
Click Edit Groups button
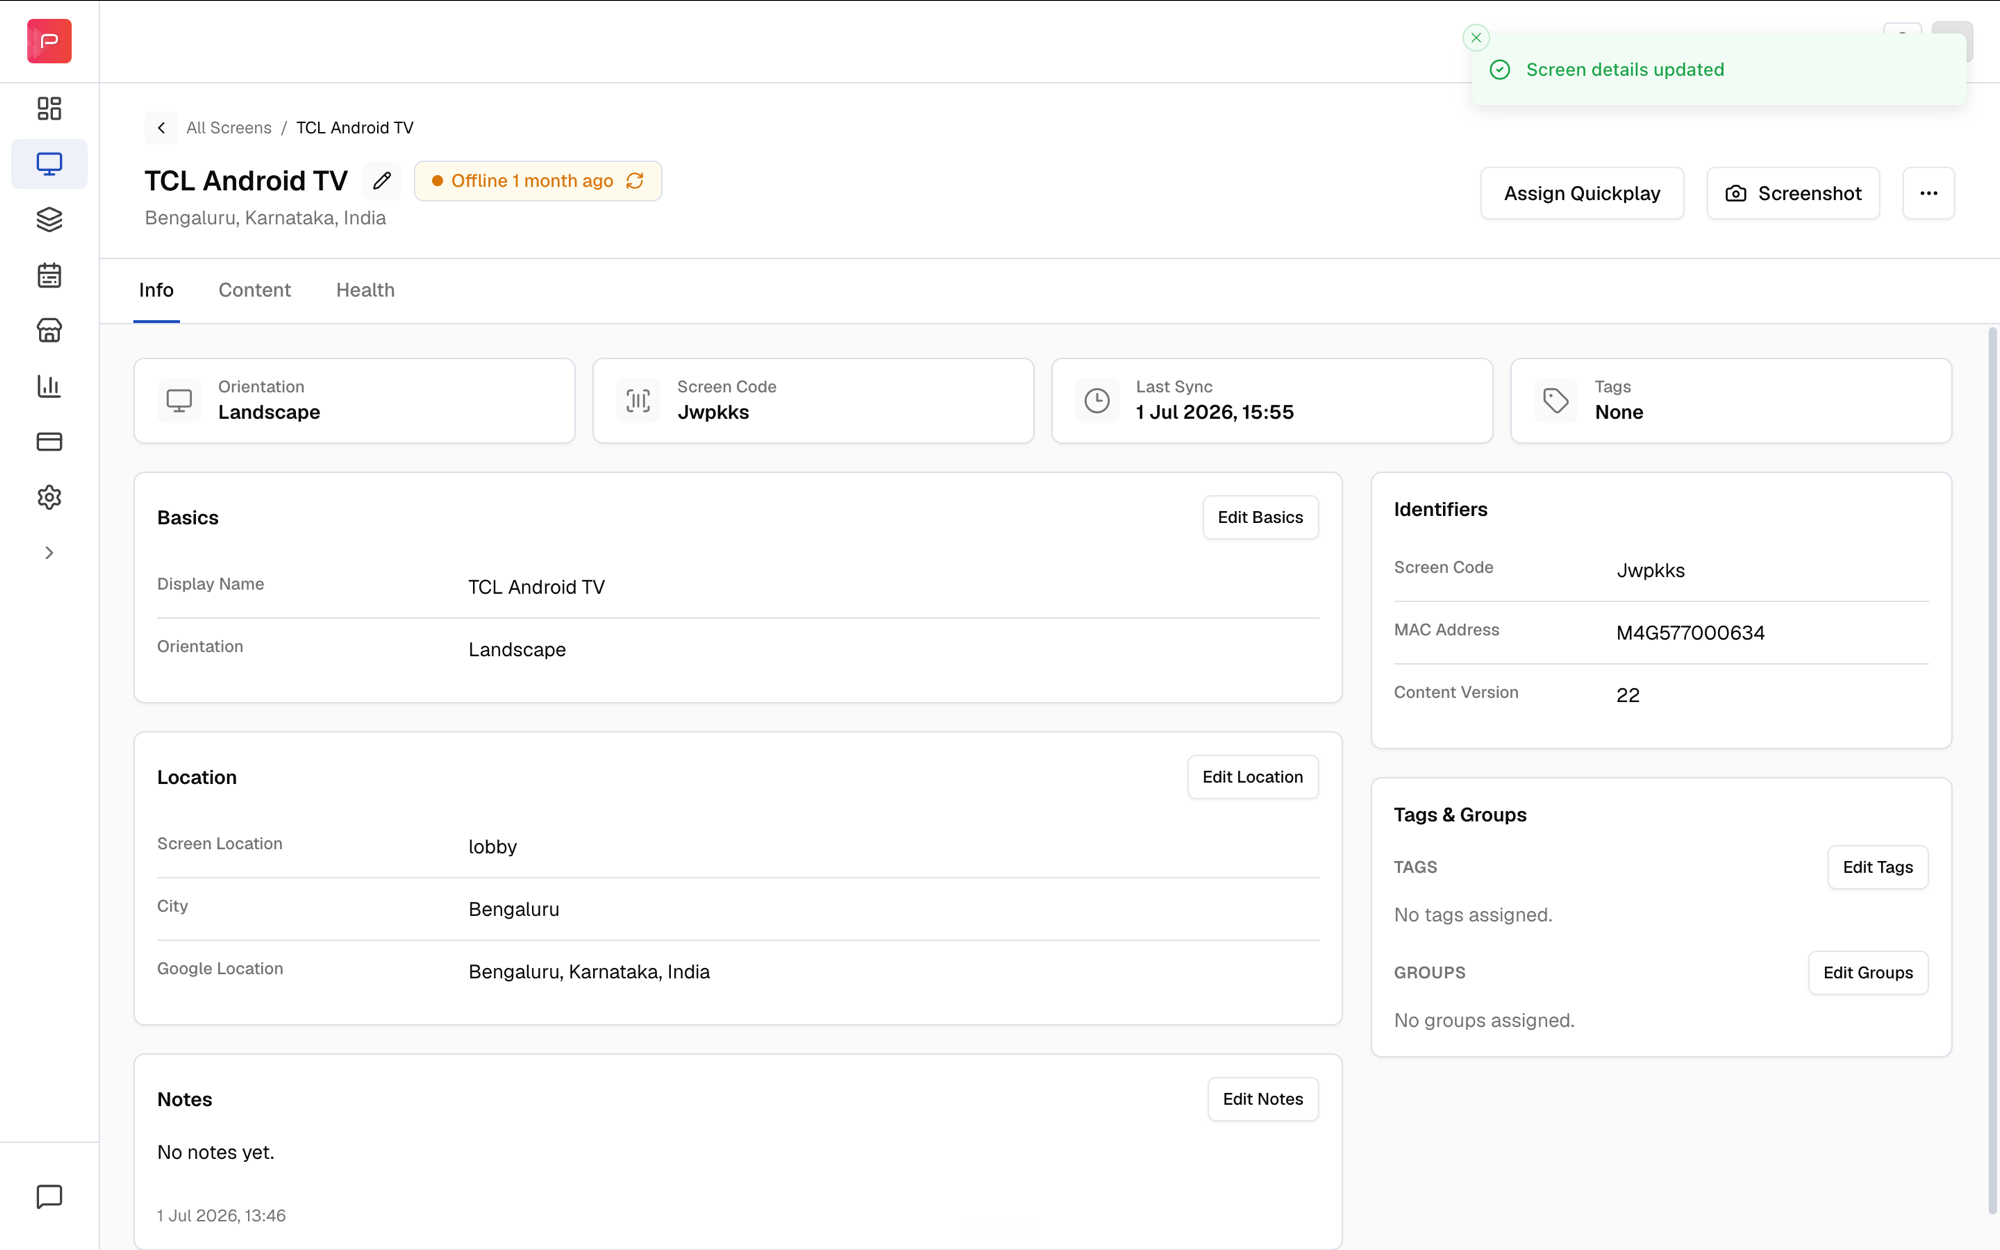tap(1867, 973)
